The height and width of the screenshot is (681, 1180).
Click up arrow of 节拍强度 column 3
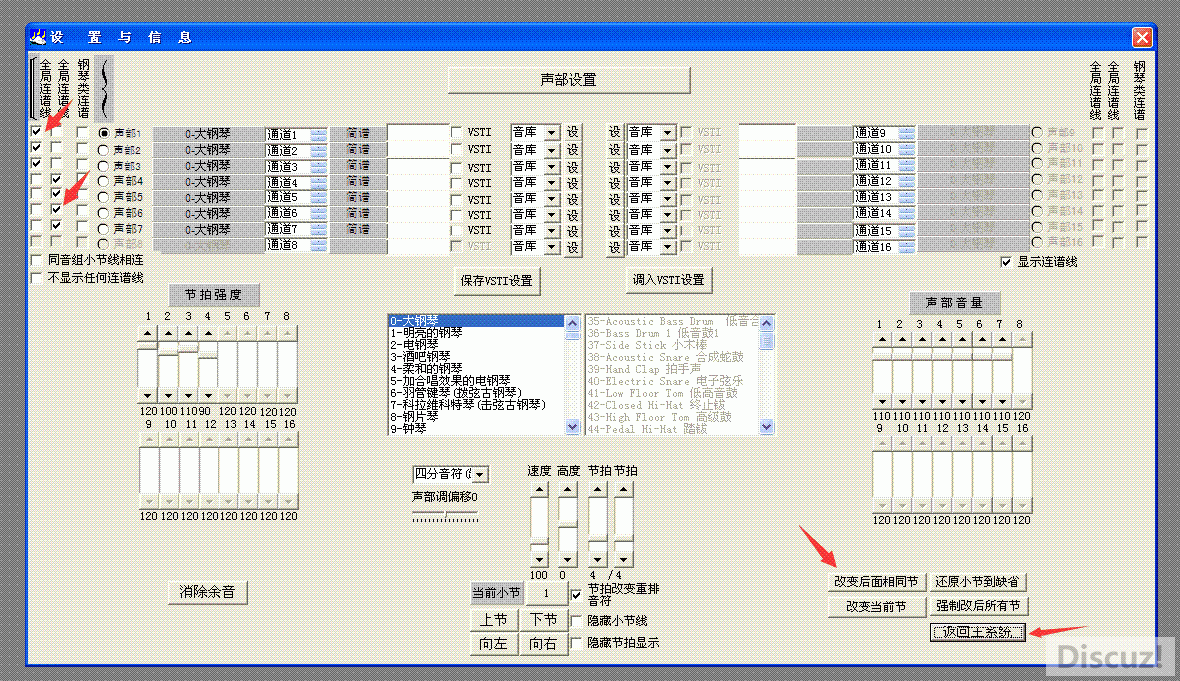click(x=188, y=333)
